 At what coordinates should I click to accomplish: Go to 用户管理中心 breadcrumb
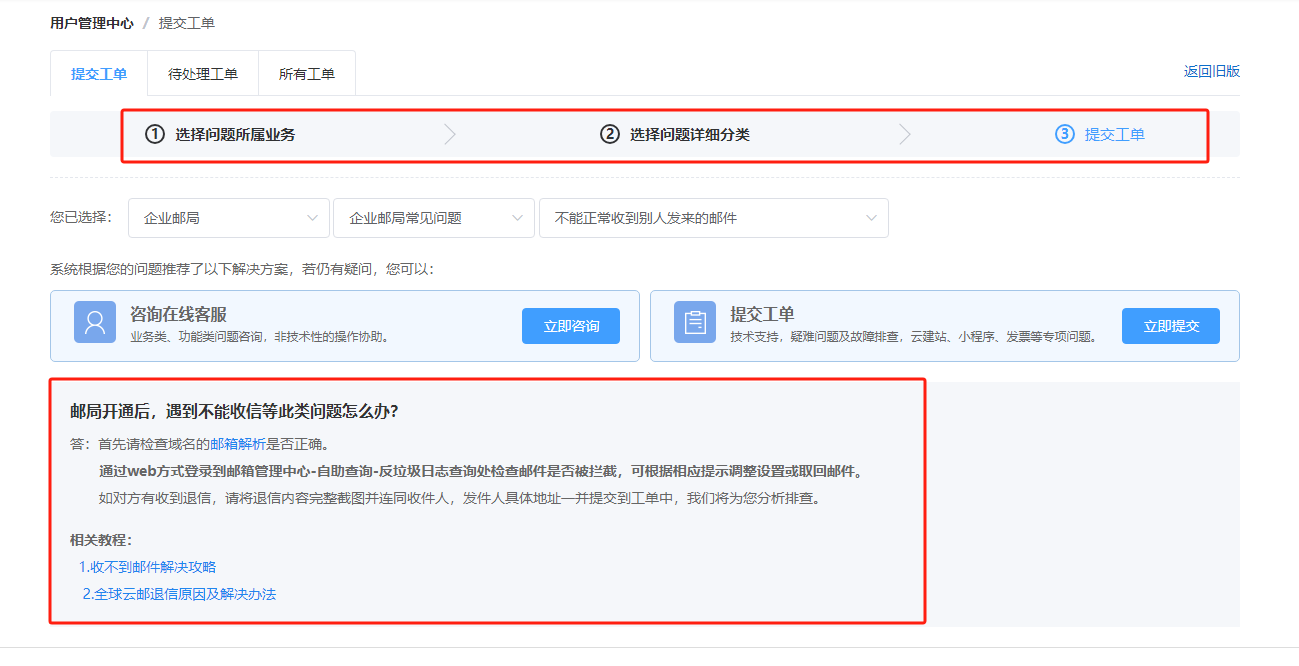(x=91, y=23)
